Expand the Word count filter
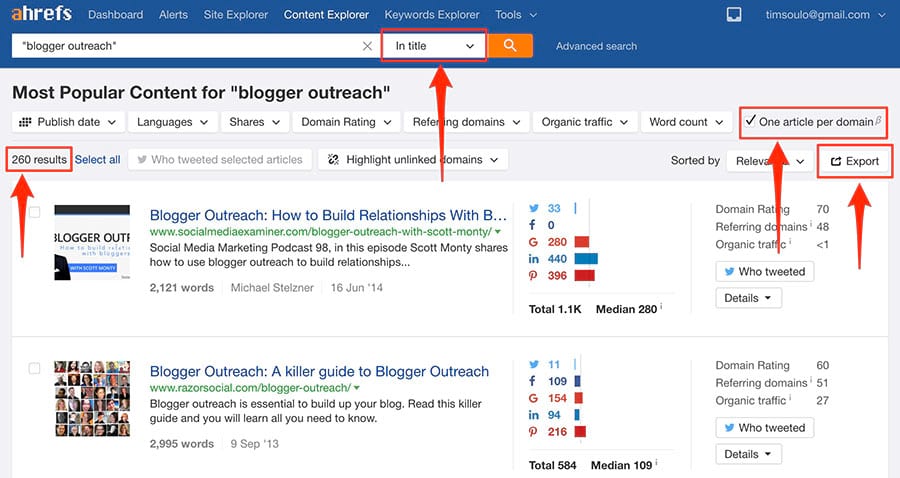The width and height of the screenshot is (900, 478). (686, 122)
